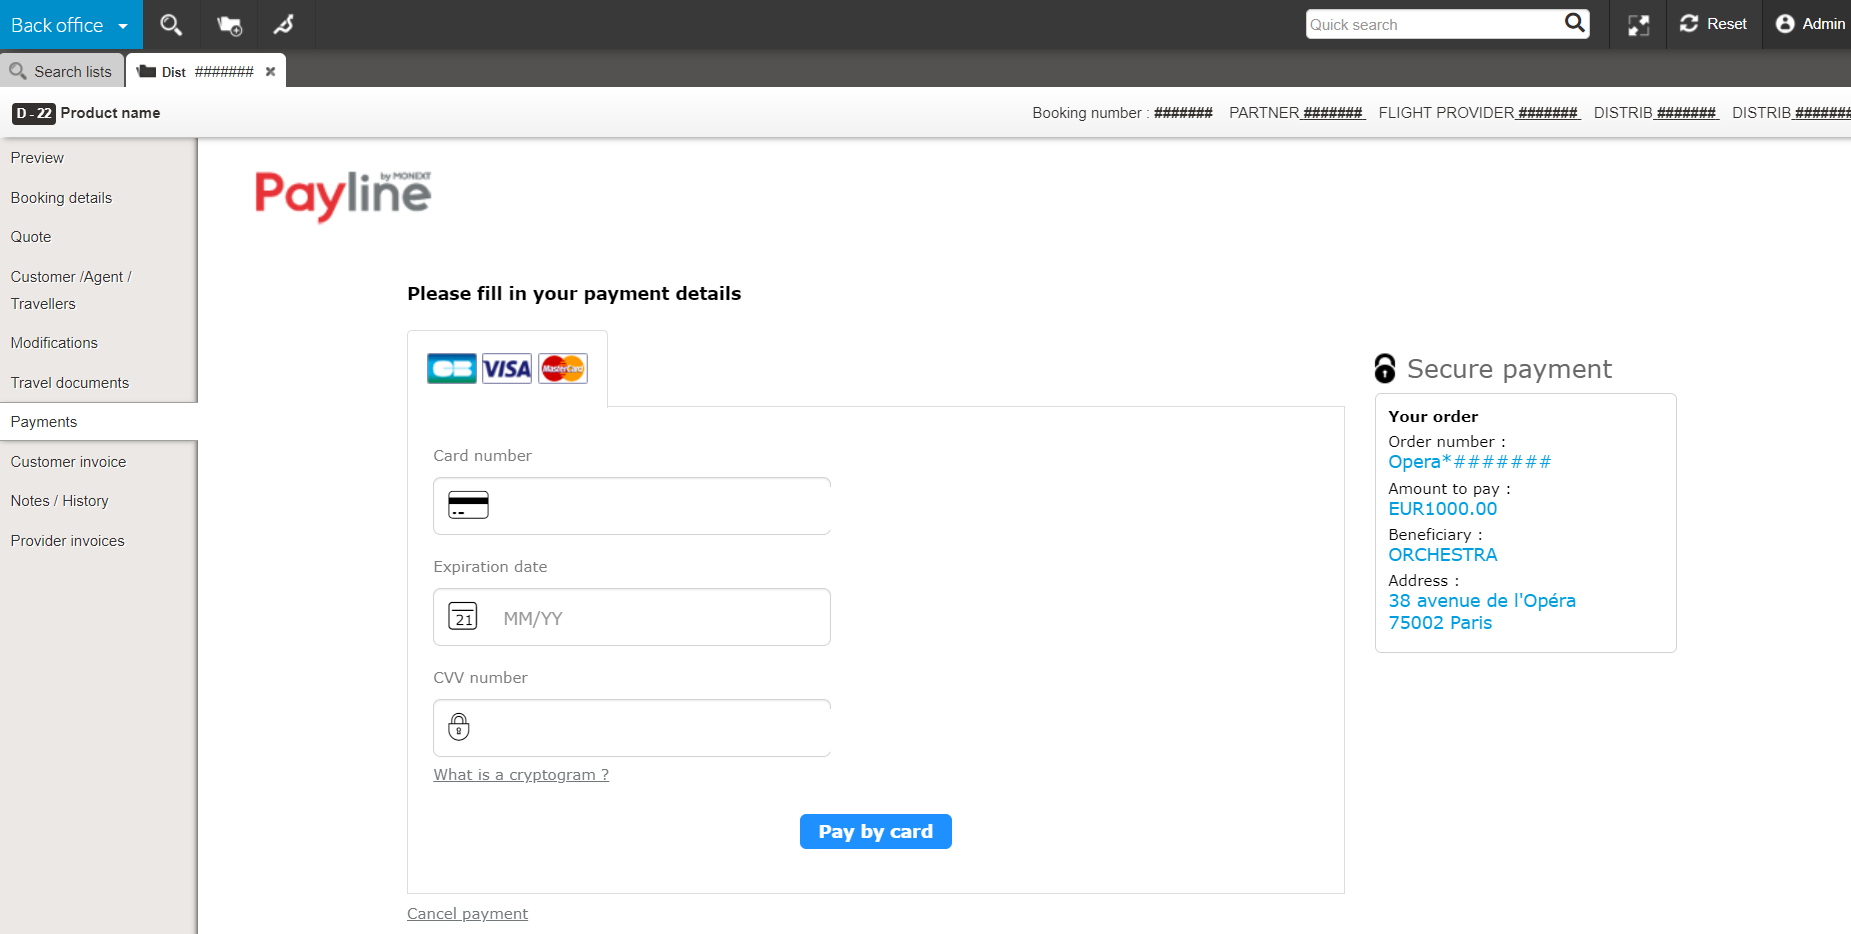Open the What is a cryptogram link
Viewport: 1851px width, 934px height.
point(521,775)
